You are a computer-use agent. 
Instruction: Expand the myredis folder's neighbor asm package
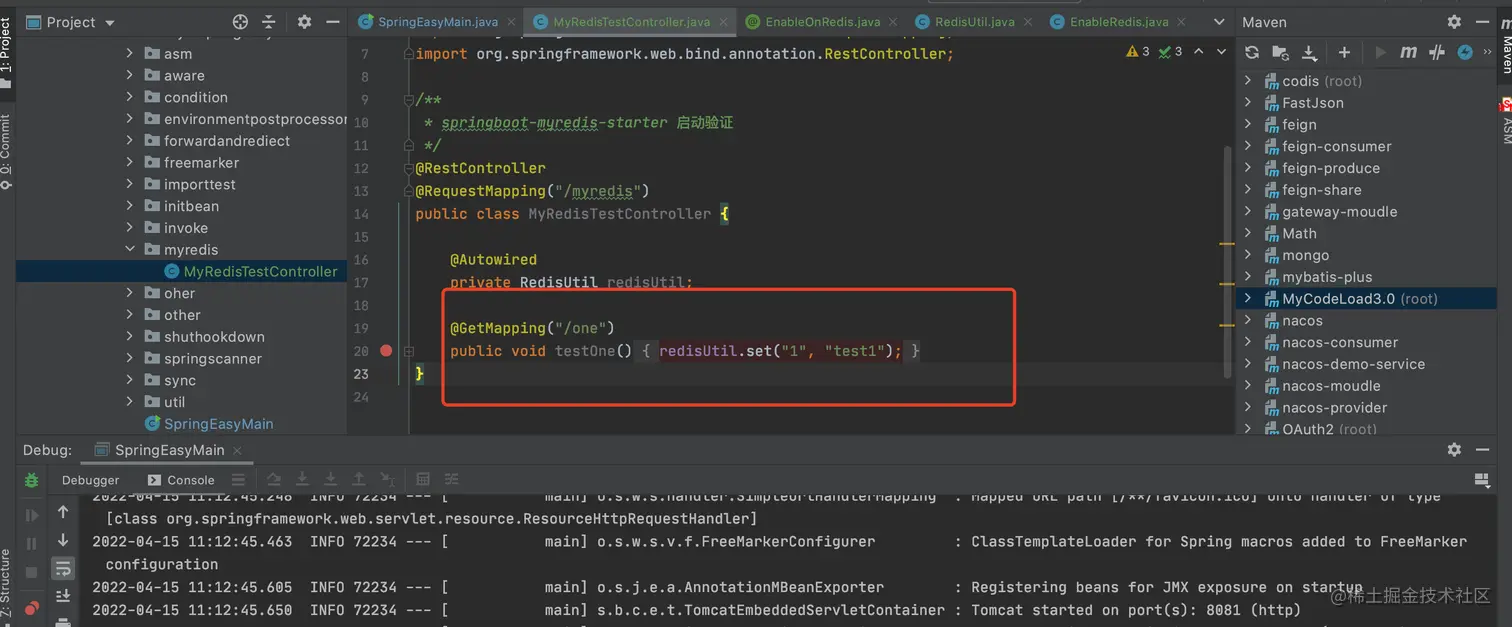pos(130,54)
